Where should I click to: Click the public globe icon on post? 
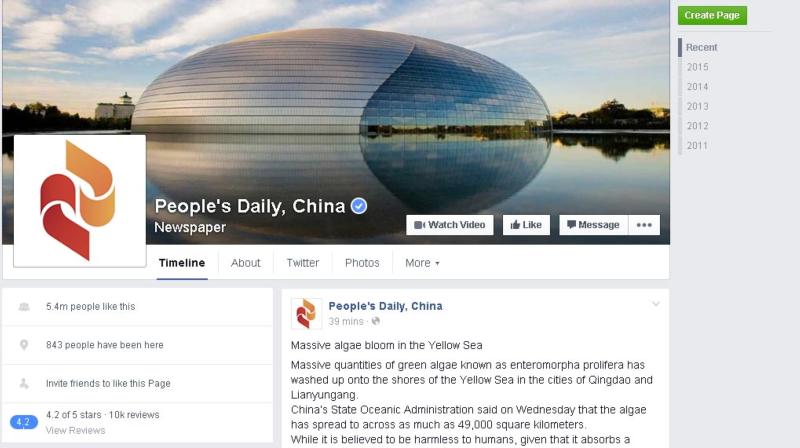pos(376,321)
